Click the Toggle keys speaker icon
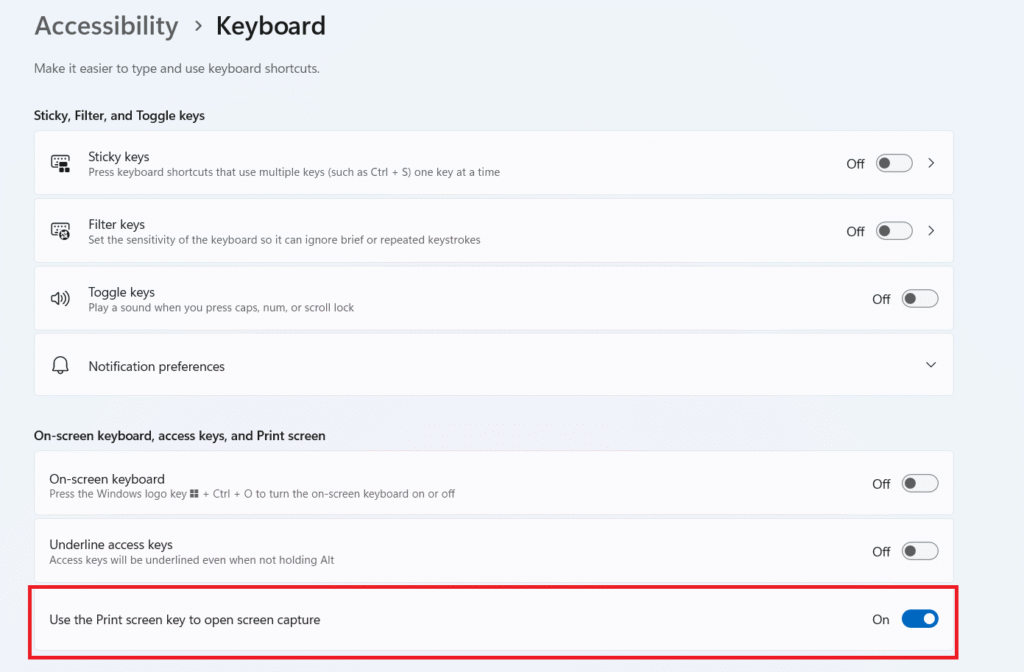 coord(60,299)
